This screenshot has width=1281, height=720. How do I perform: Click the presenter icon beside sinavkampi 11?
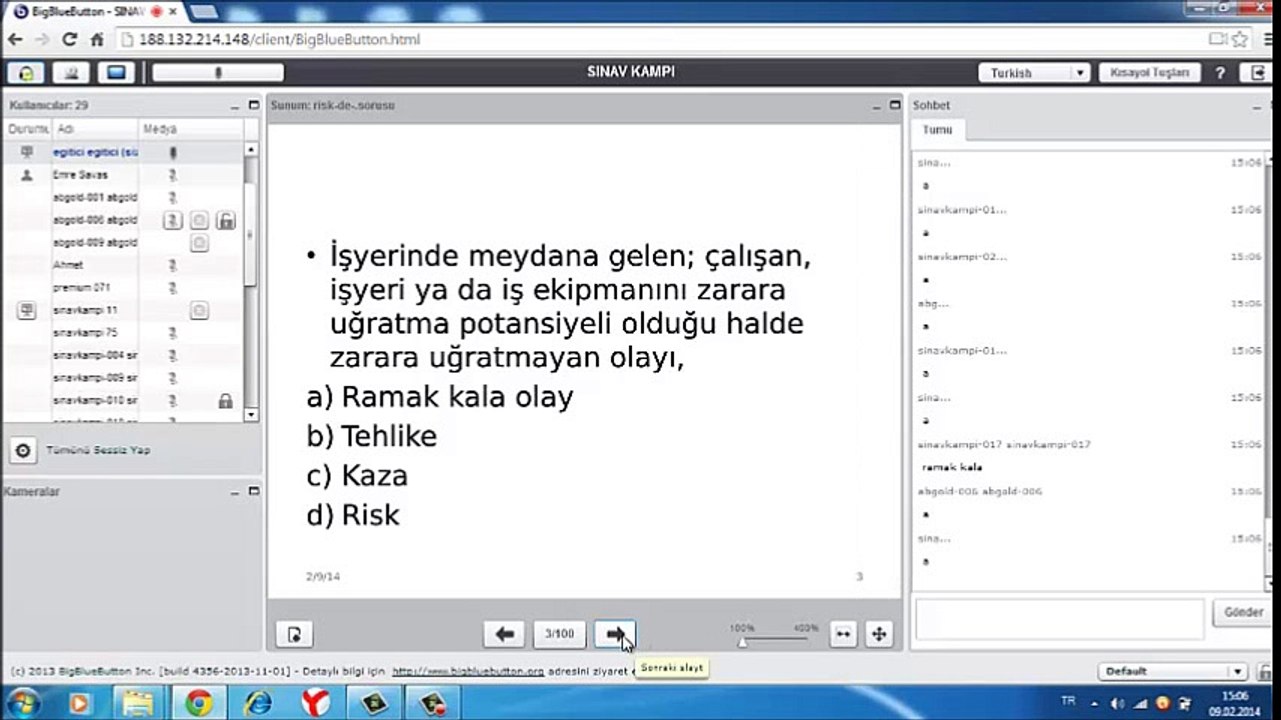[x=27, y=311]
